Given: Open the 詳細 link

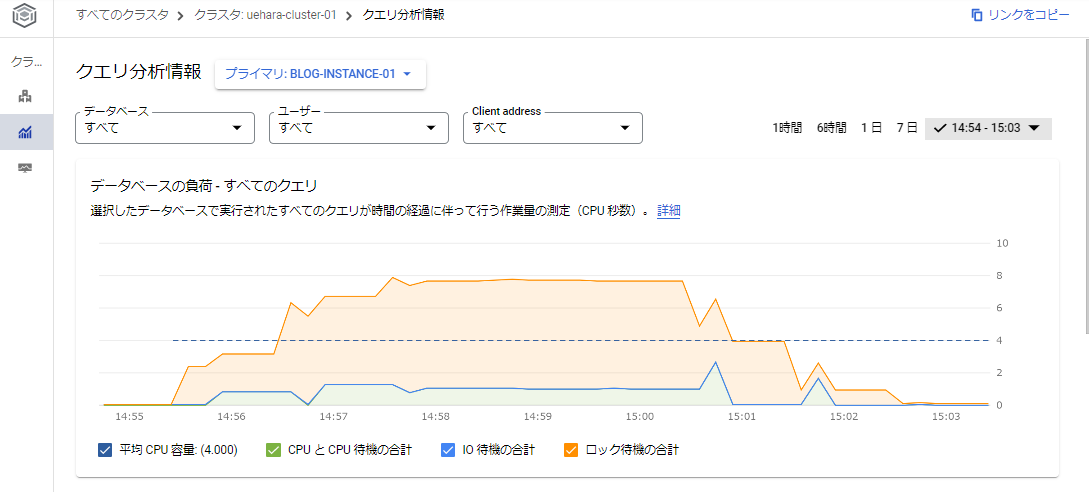Looking at the screenshot, I should click(x=668, y=211).
